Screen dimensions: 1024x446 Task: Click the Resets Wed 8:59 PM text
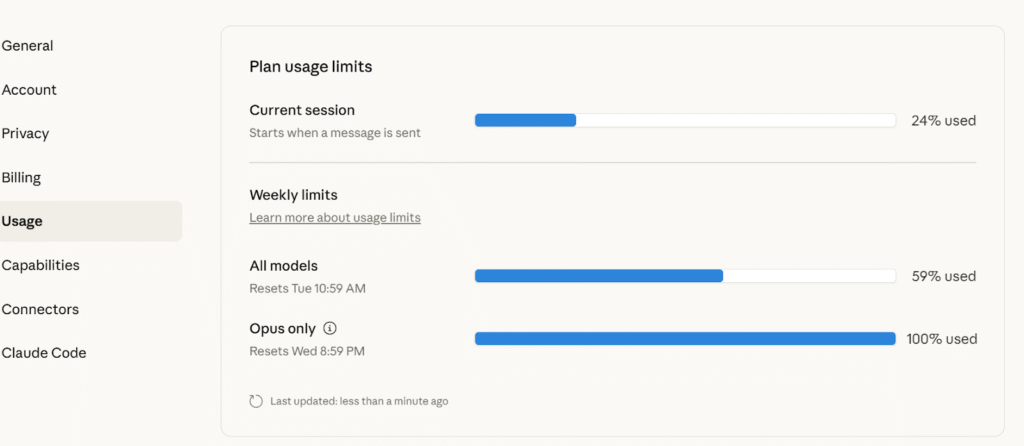pyautogui.click(x=306, y=351)
